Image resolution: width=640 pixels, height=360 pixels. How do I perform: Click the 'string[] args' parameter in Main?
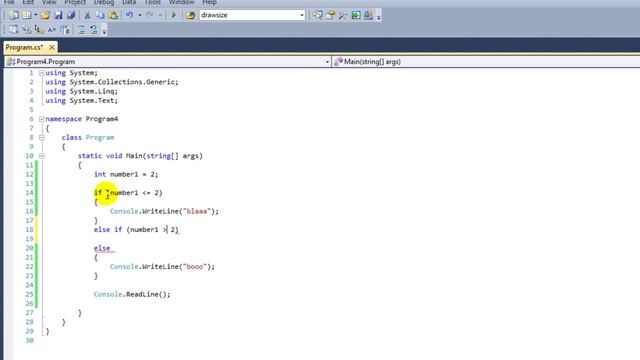[x=173, y=156]
